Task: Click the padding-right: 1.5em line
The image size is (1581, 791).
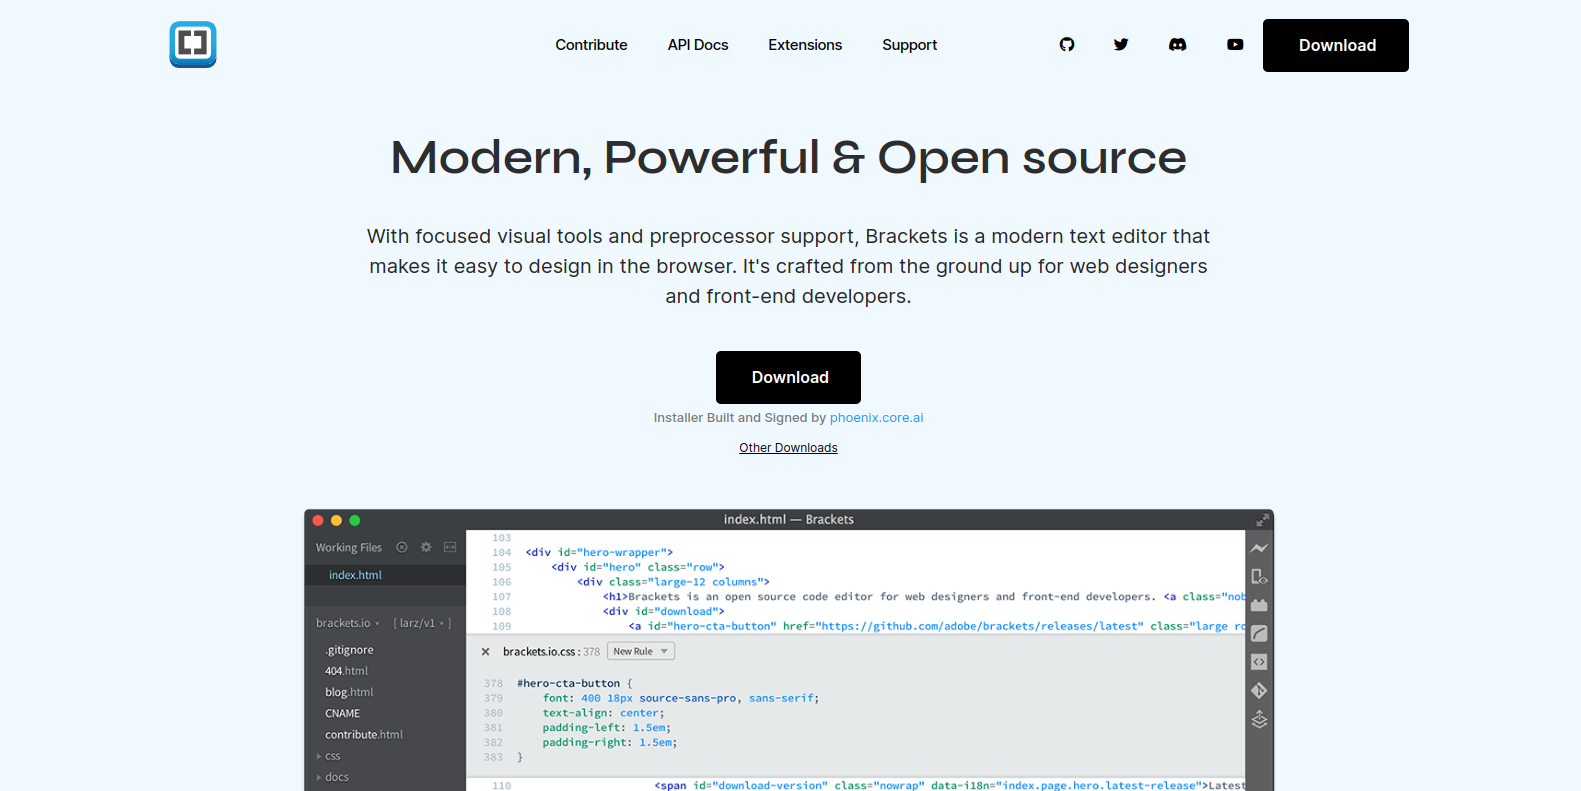Action: point(610,743)
